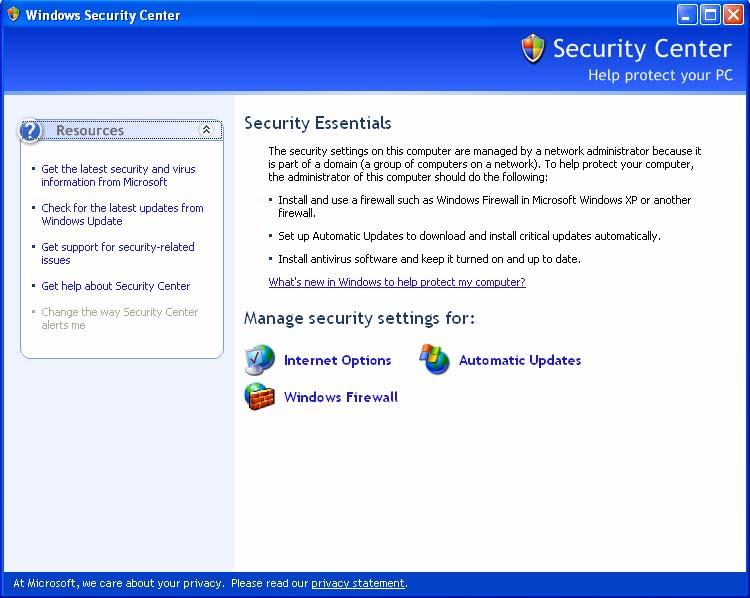The width and height of the screenshot is (750, 598).
Task: Click the 'Install antivirus software' bullet text
Action: [430, 259]
